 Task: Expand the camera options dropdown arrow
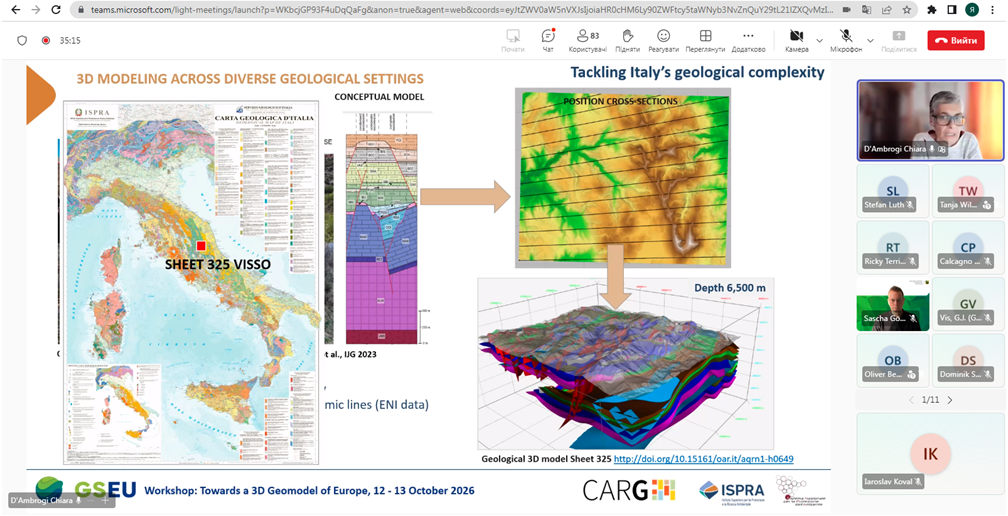pyautogui.click(x=819, y=40)
